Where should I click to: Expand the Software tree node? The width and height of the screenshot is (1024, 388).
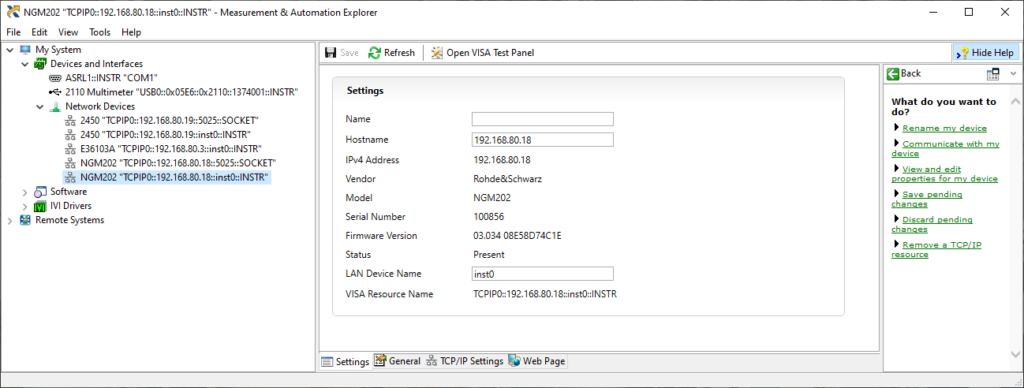pyautogui.click(x=25, y=192)
